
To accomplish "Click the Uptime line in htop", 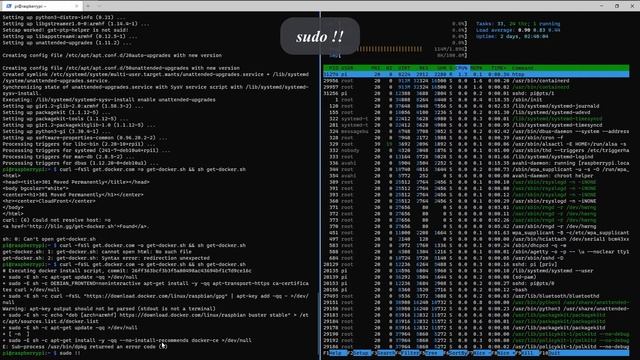I will 512,36.
